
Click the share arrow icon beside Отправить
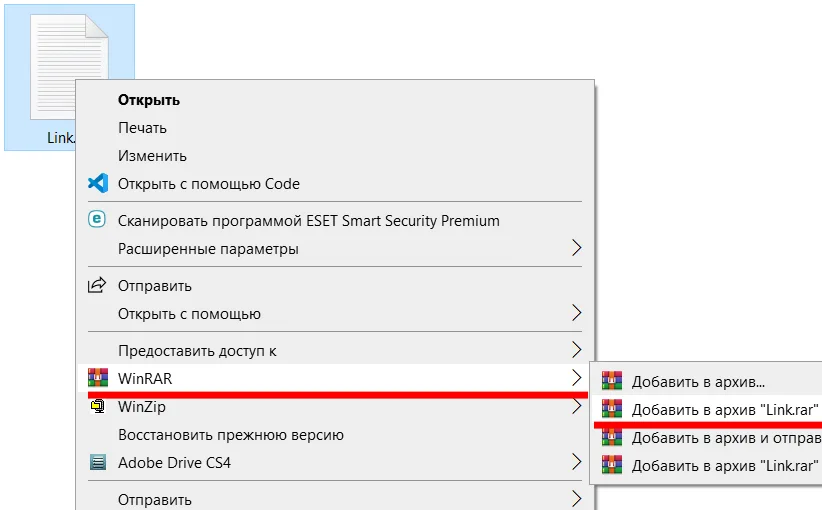[x=97, y=286]
